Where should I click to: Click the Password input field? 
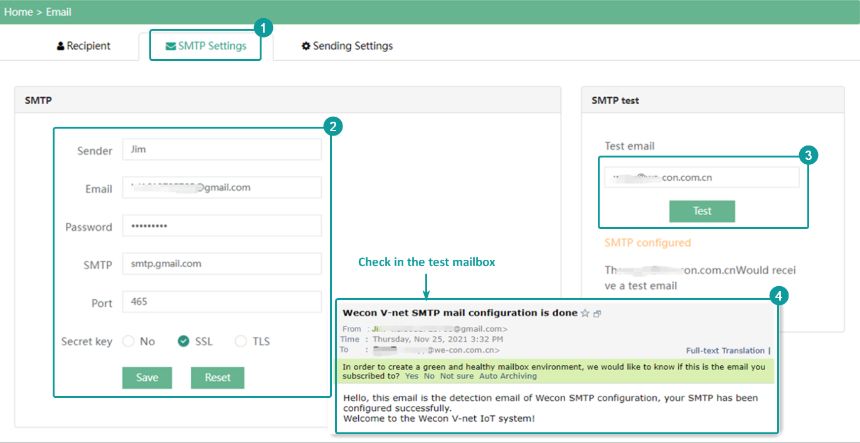(x=222, y=226)
